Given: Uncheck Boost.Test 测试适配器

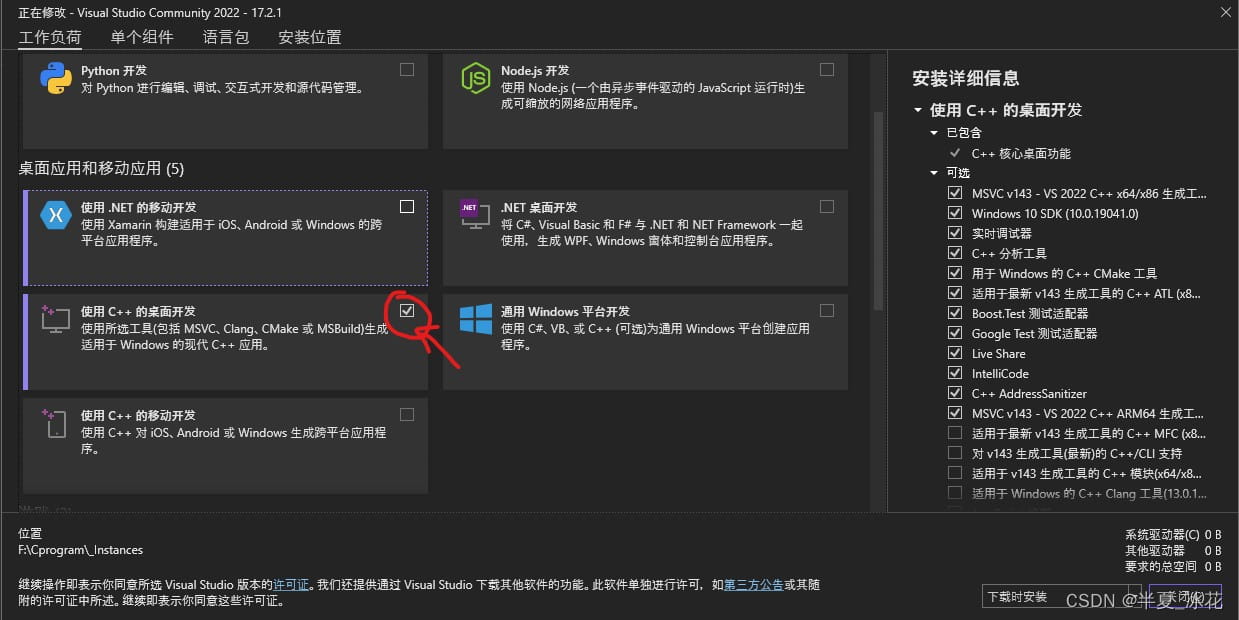Looking at the screenshot, I should click(954, 313).
